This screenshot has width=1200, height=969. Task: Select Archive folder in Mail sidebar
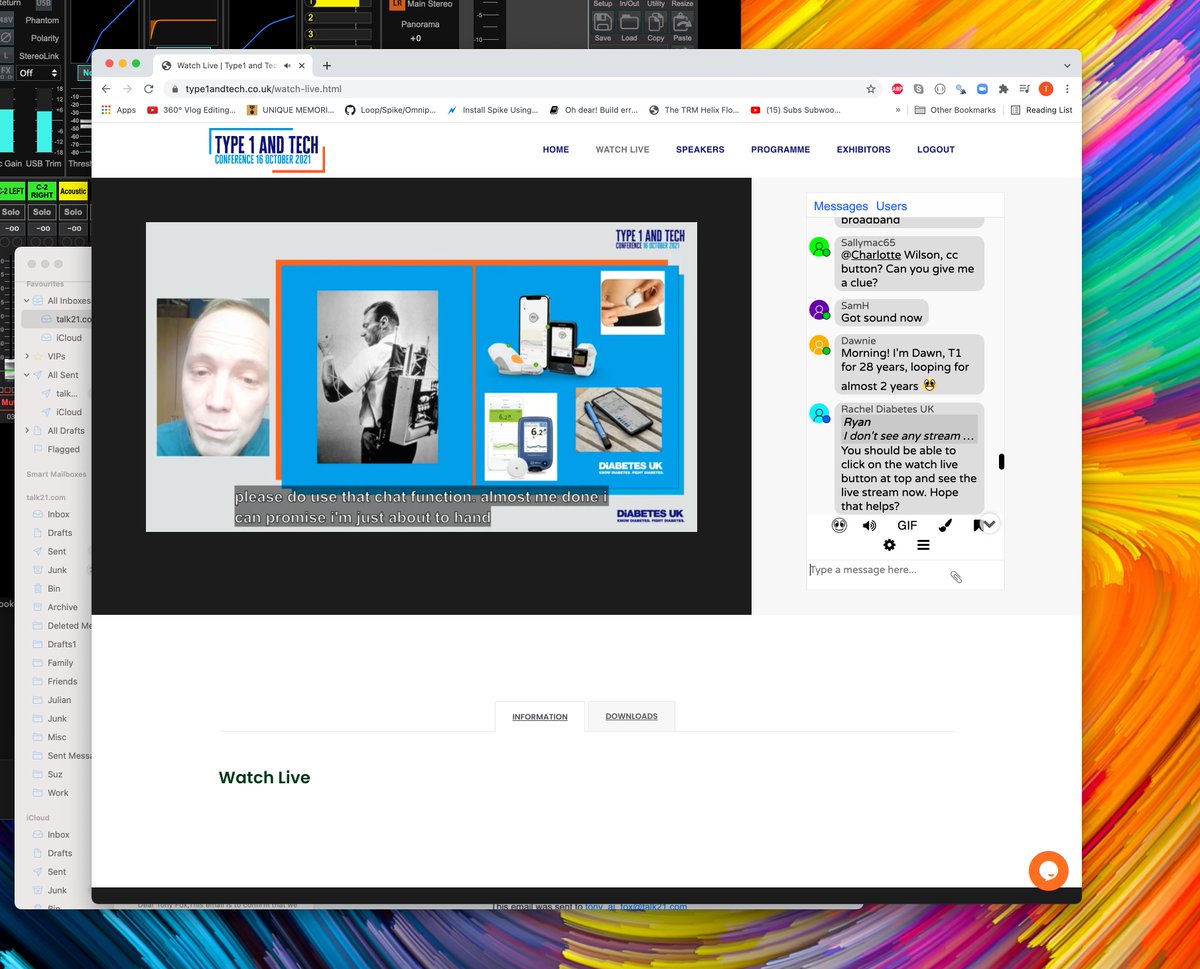pyautogui.click(x=61, y=607)
